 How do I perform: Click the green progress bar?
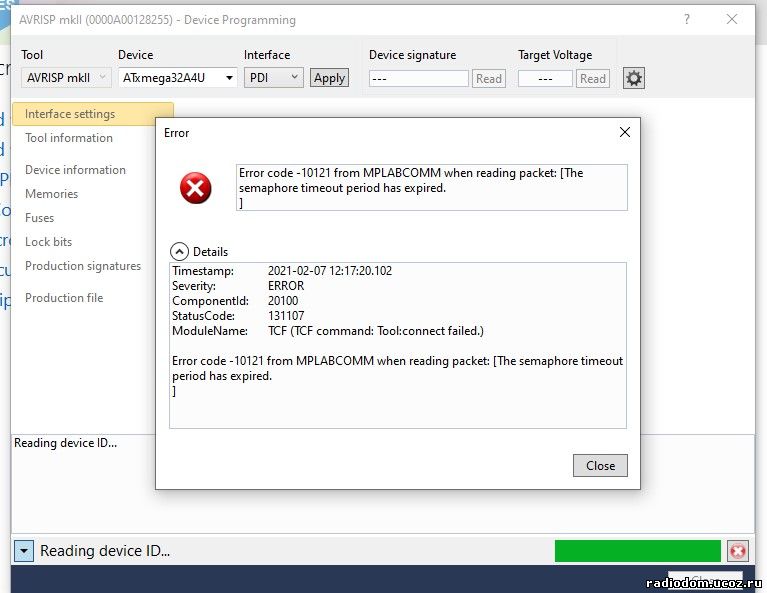[x=637, y=551]
